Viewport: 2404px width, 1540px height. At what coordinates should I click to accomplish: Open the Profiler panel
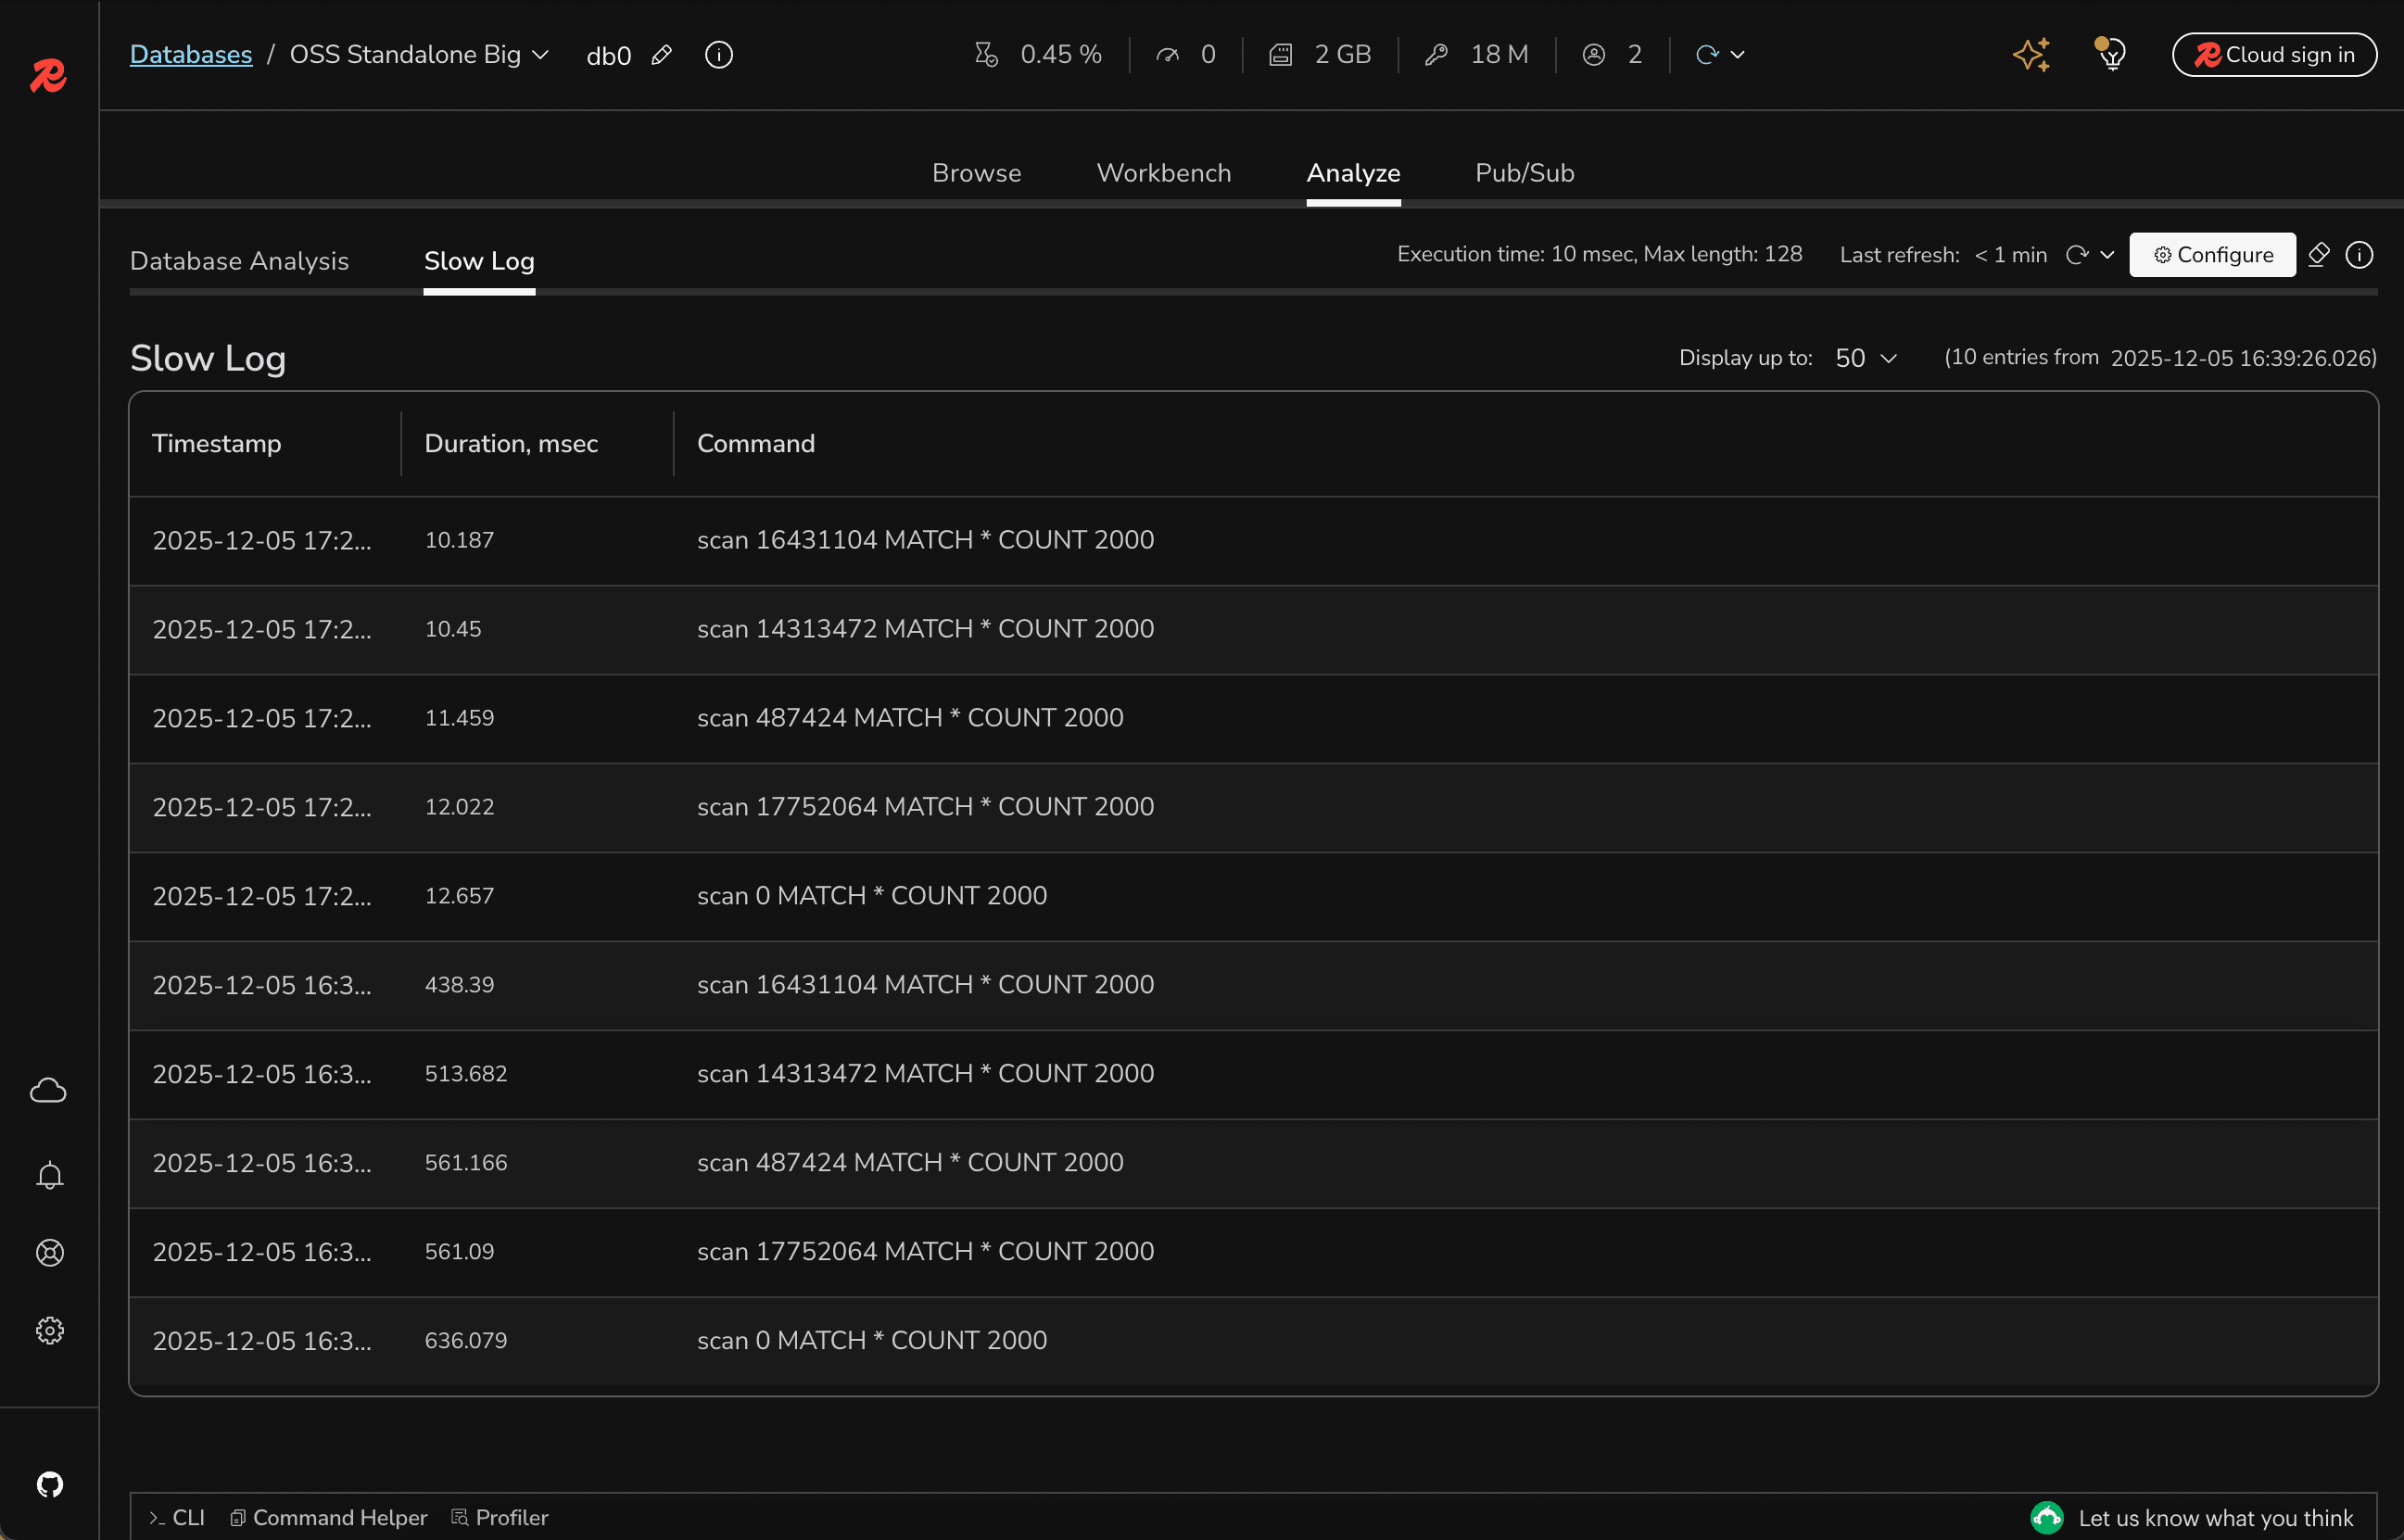499,1518
